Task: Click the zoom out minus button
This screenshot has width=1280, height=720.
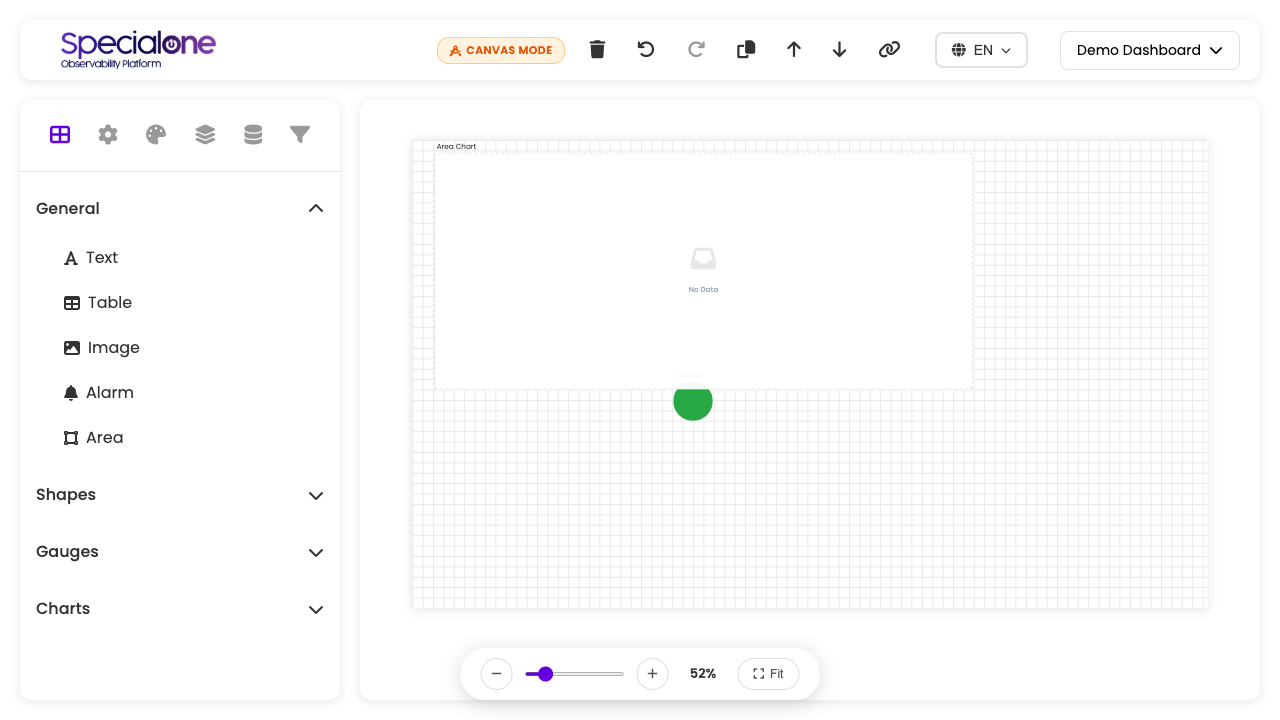Action: [x=497, y=674]
